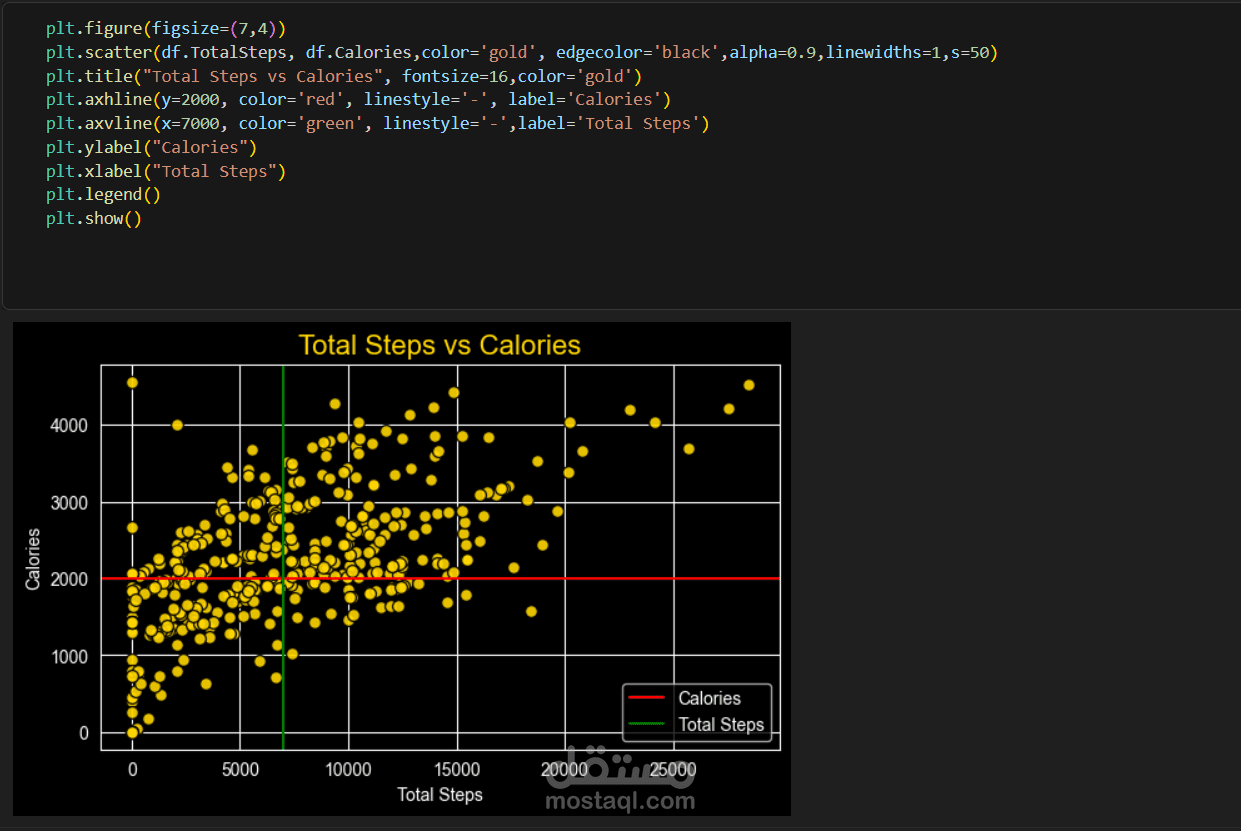Select the plt.show() statement
This screenshot has height=831, width=1241.
pos(94,218)
